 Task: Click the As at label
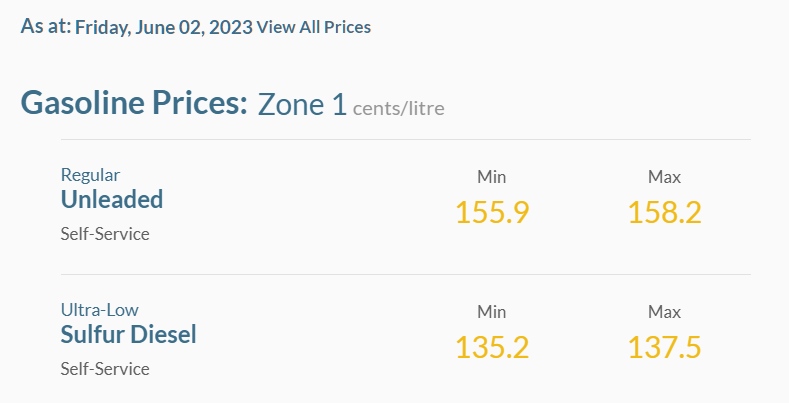coord(46,26)
